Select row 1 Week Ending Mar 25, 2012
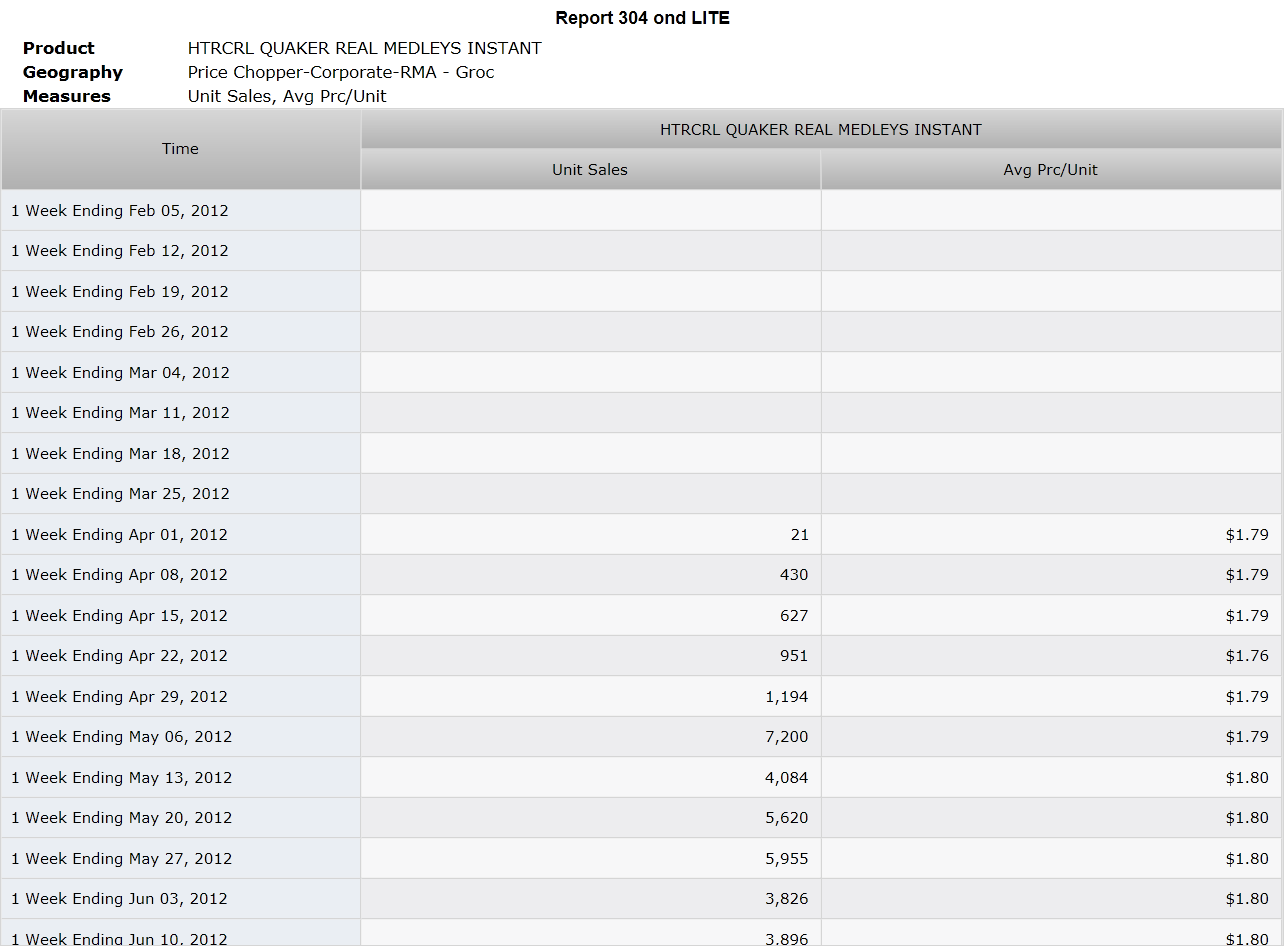 tap(641, 494)
